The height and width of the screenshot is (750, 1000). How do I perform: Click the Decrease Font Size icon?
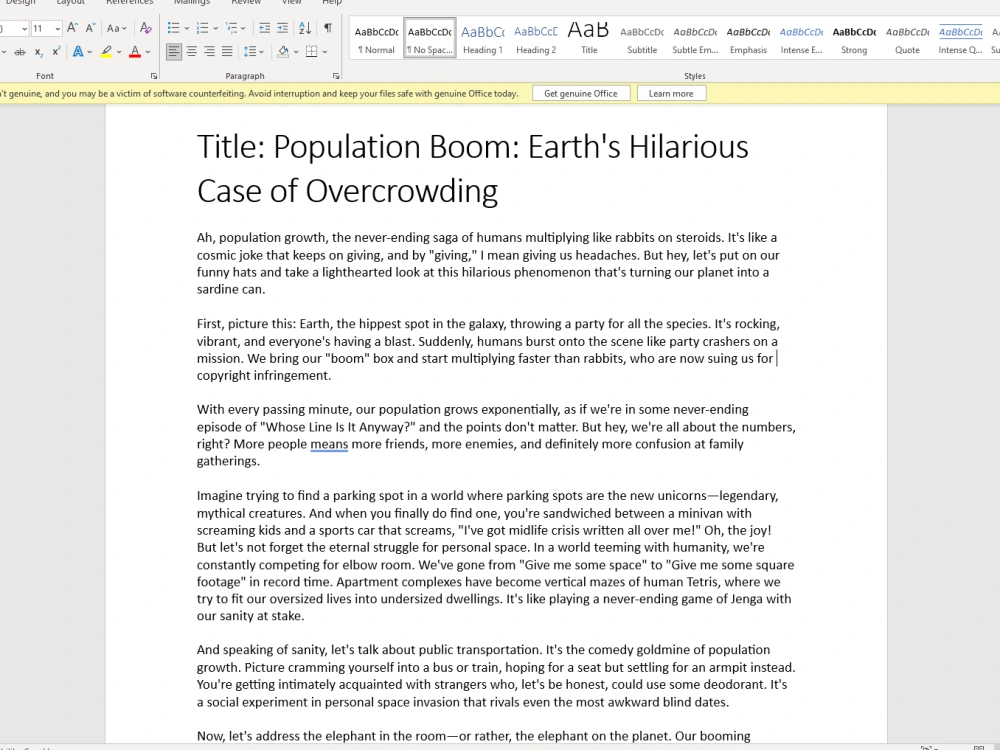(x=90, y=28)
